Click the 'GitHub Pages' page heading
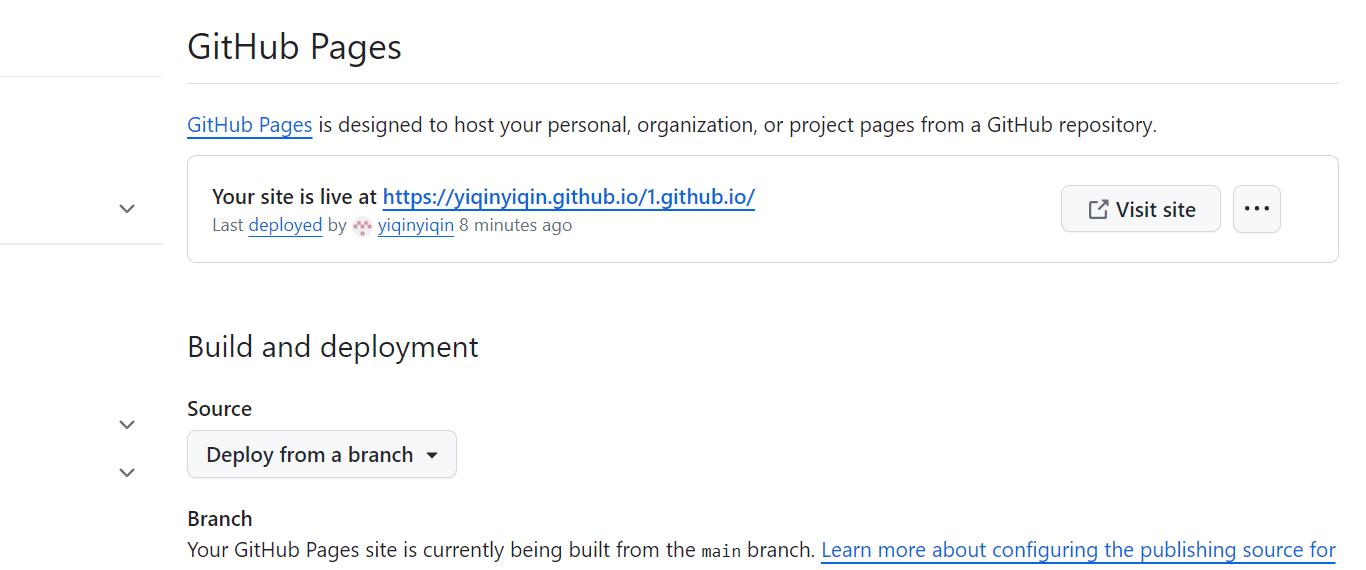The height and width of the screenshot is (570, 1366). pyautogui.click(x=294, y=47)
